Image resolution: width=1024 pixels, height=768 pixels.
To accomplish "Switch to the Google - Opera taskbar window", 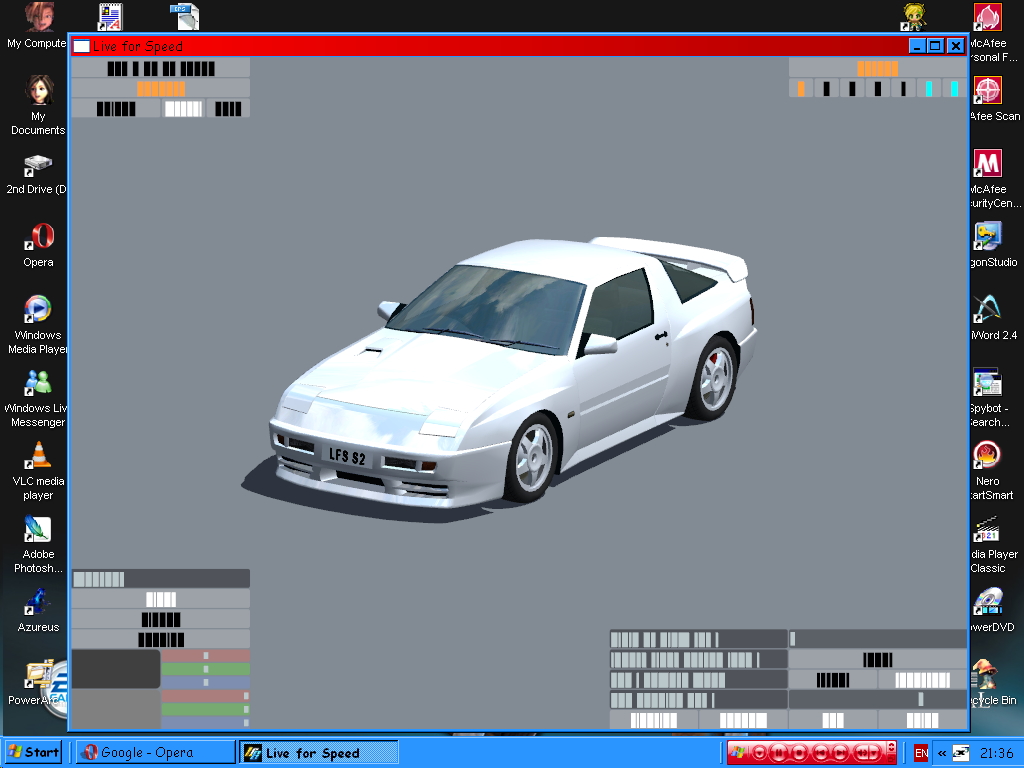I will click(155, 752).
